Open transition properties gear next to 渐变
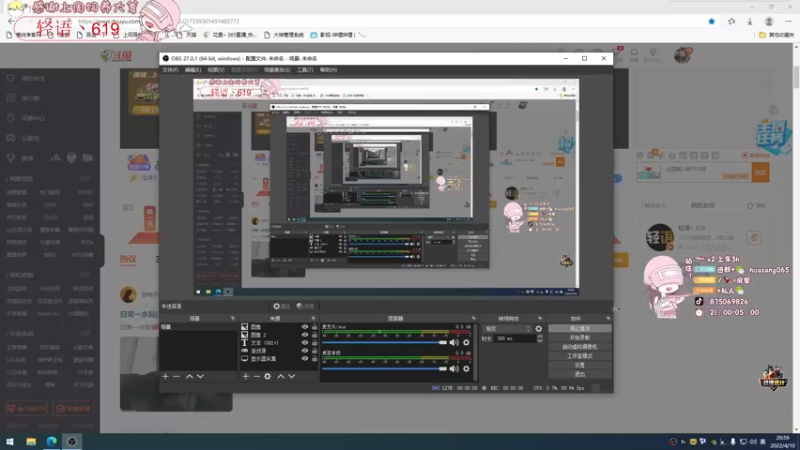The width and height of the screenshot is (800, 450). [x=539, y=329]
